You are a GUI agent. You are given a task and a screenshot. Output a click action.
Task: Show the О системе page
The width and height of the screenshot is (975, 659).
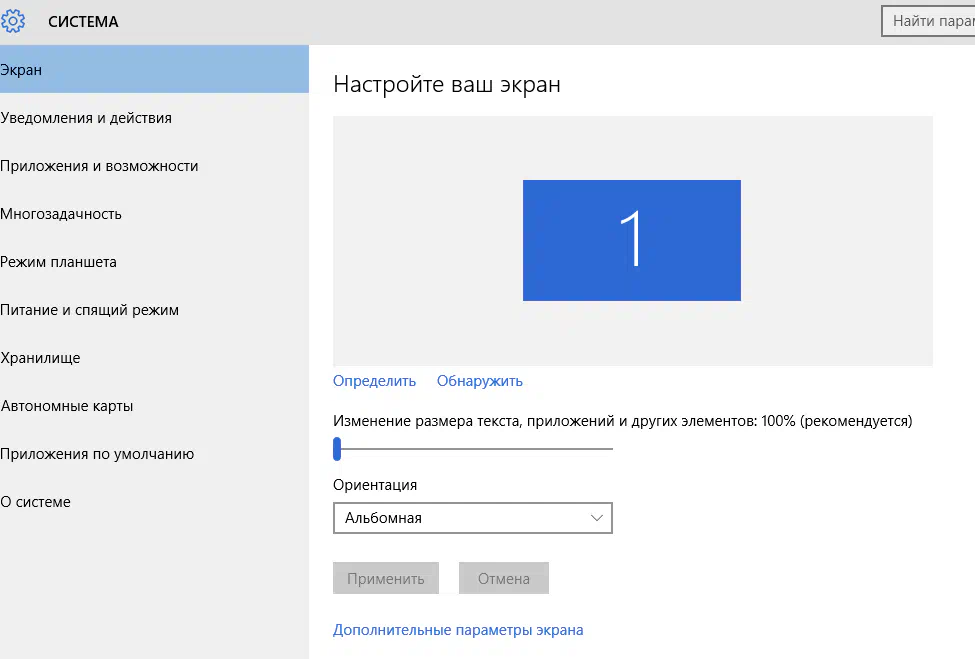click(154, 502)
